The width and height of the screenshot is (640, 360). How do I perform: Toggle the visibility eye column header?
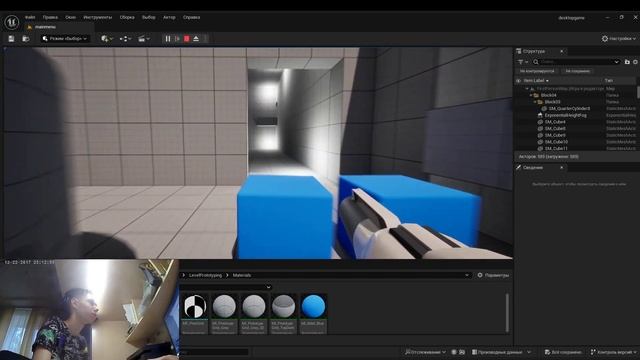point(518,81)
